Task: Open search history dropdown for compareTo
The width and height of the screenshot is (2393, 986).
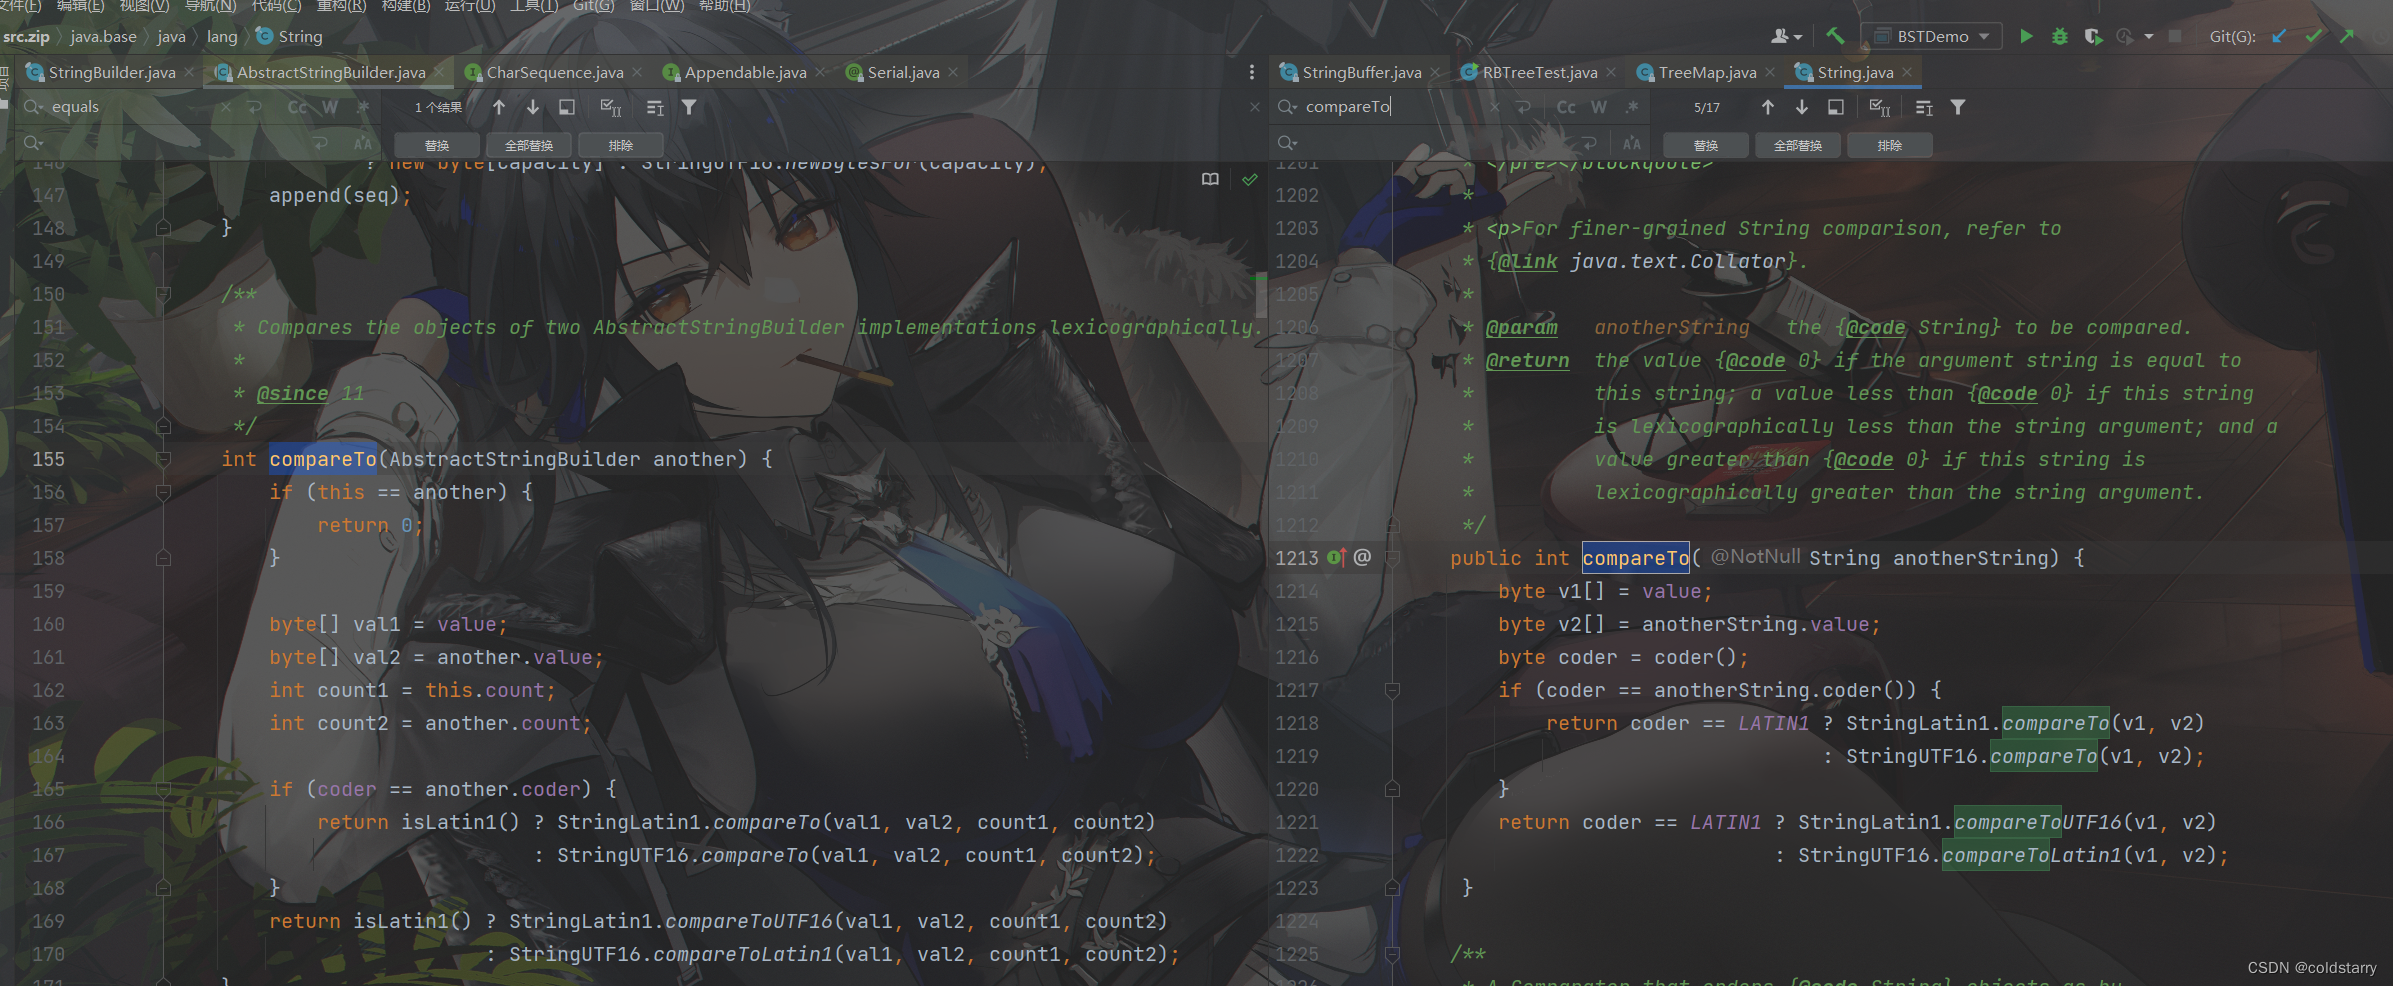Action: [1287, 107]
